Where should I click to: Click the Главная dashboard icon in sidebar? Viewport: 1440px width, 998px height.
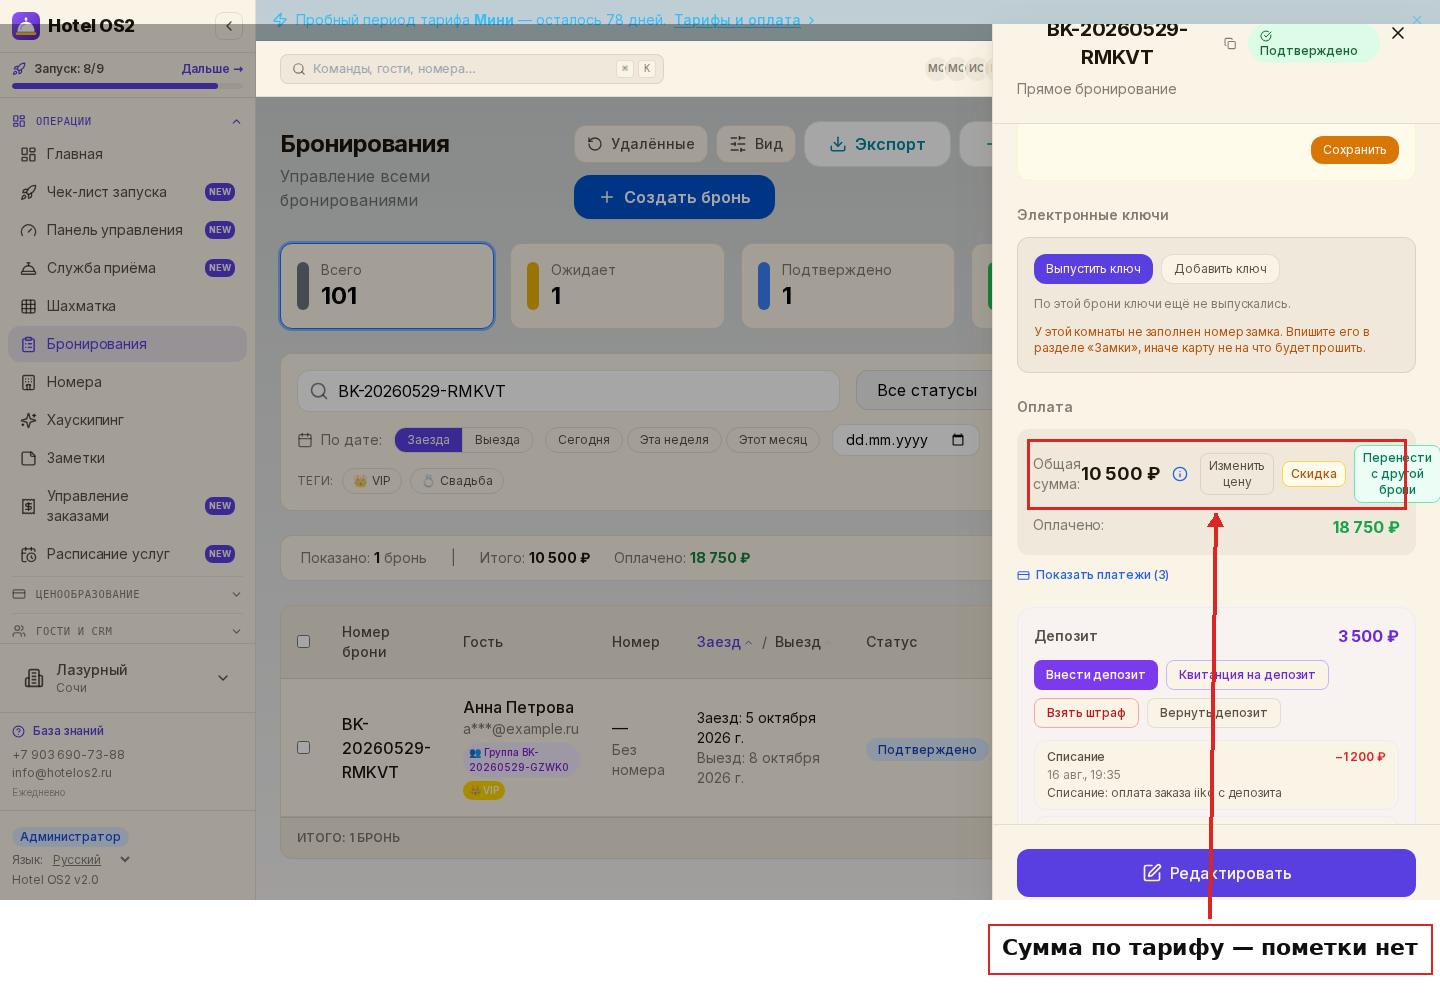tap(29, 154)
